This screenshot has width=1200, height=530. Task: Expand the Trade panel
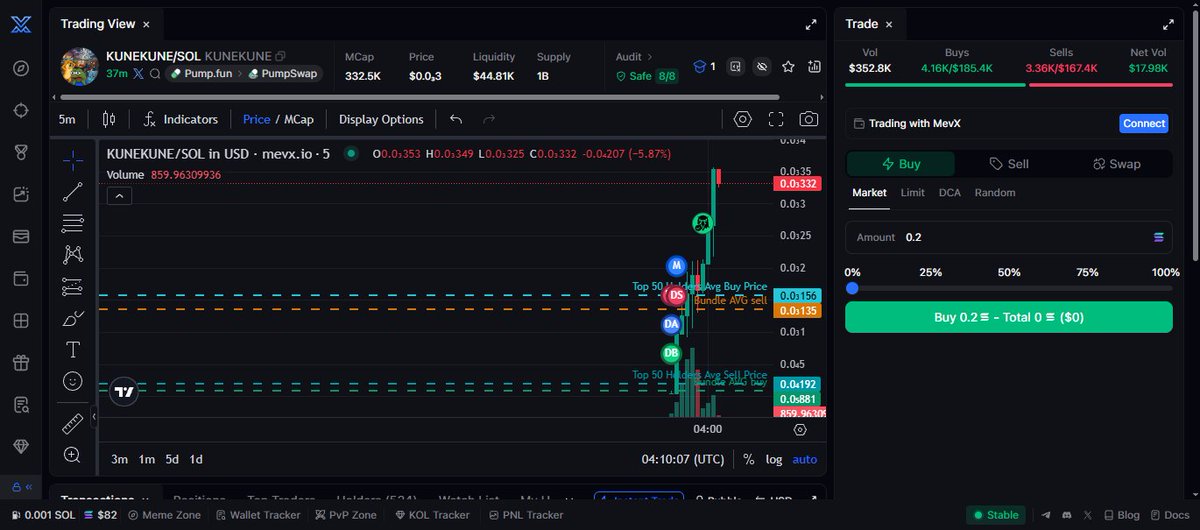(1167, 24)
